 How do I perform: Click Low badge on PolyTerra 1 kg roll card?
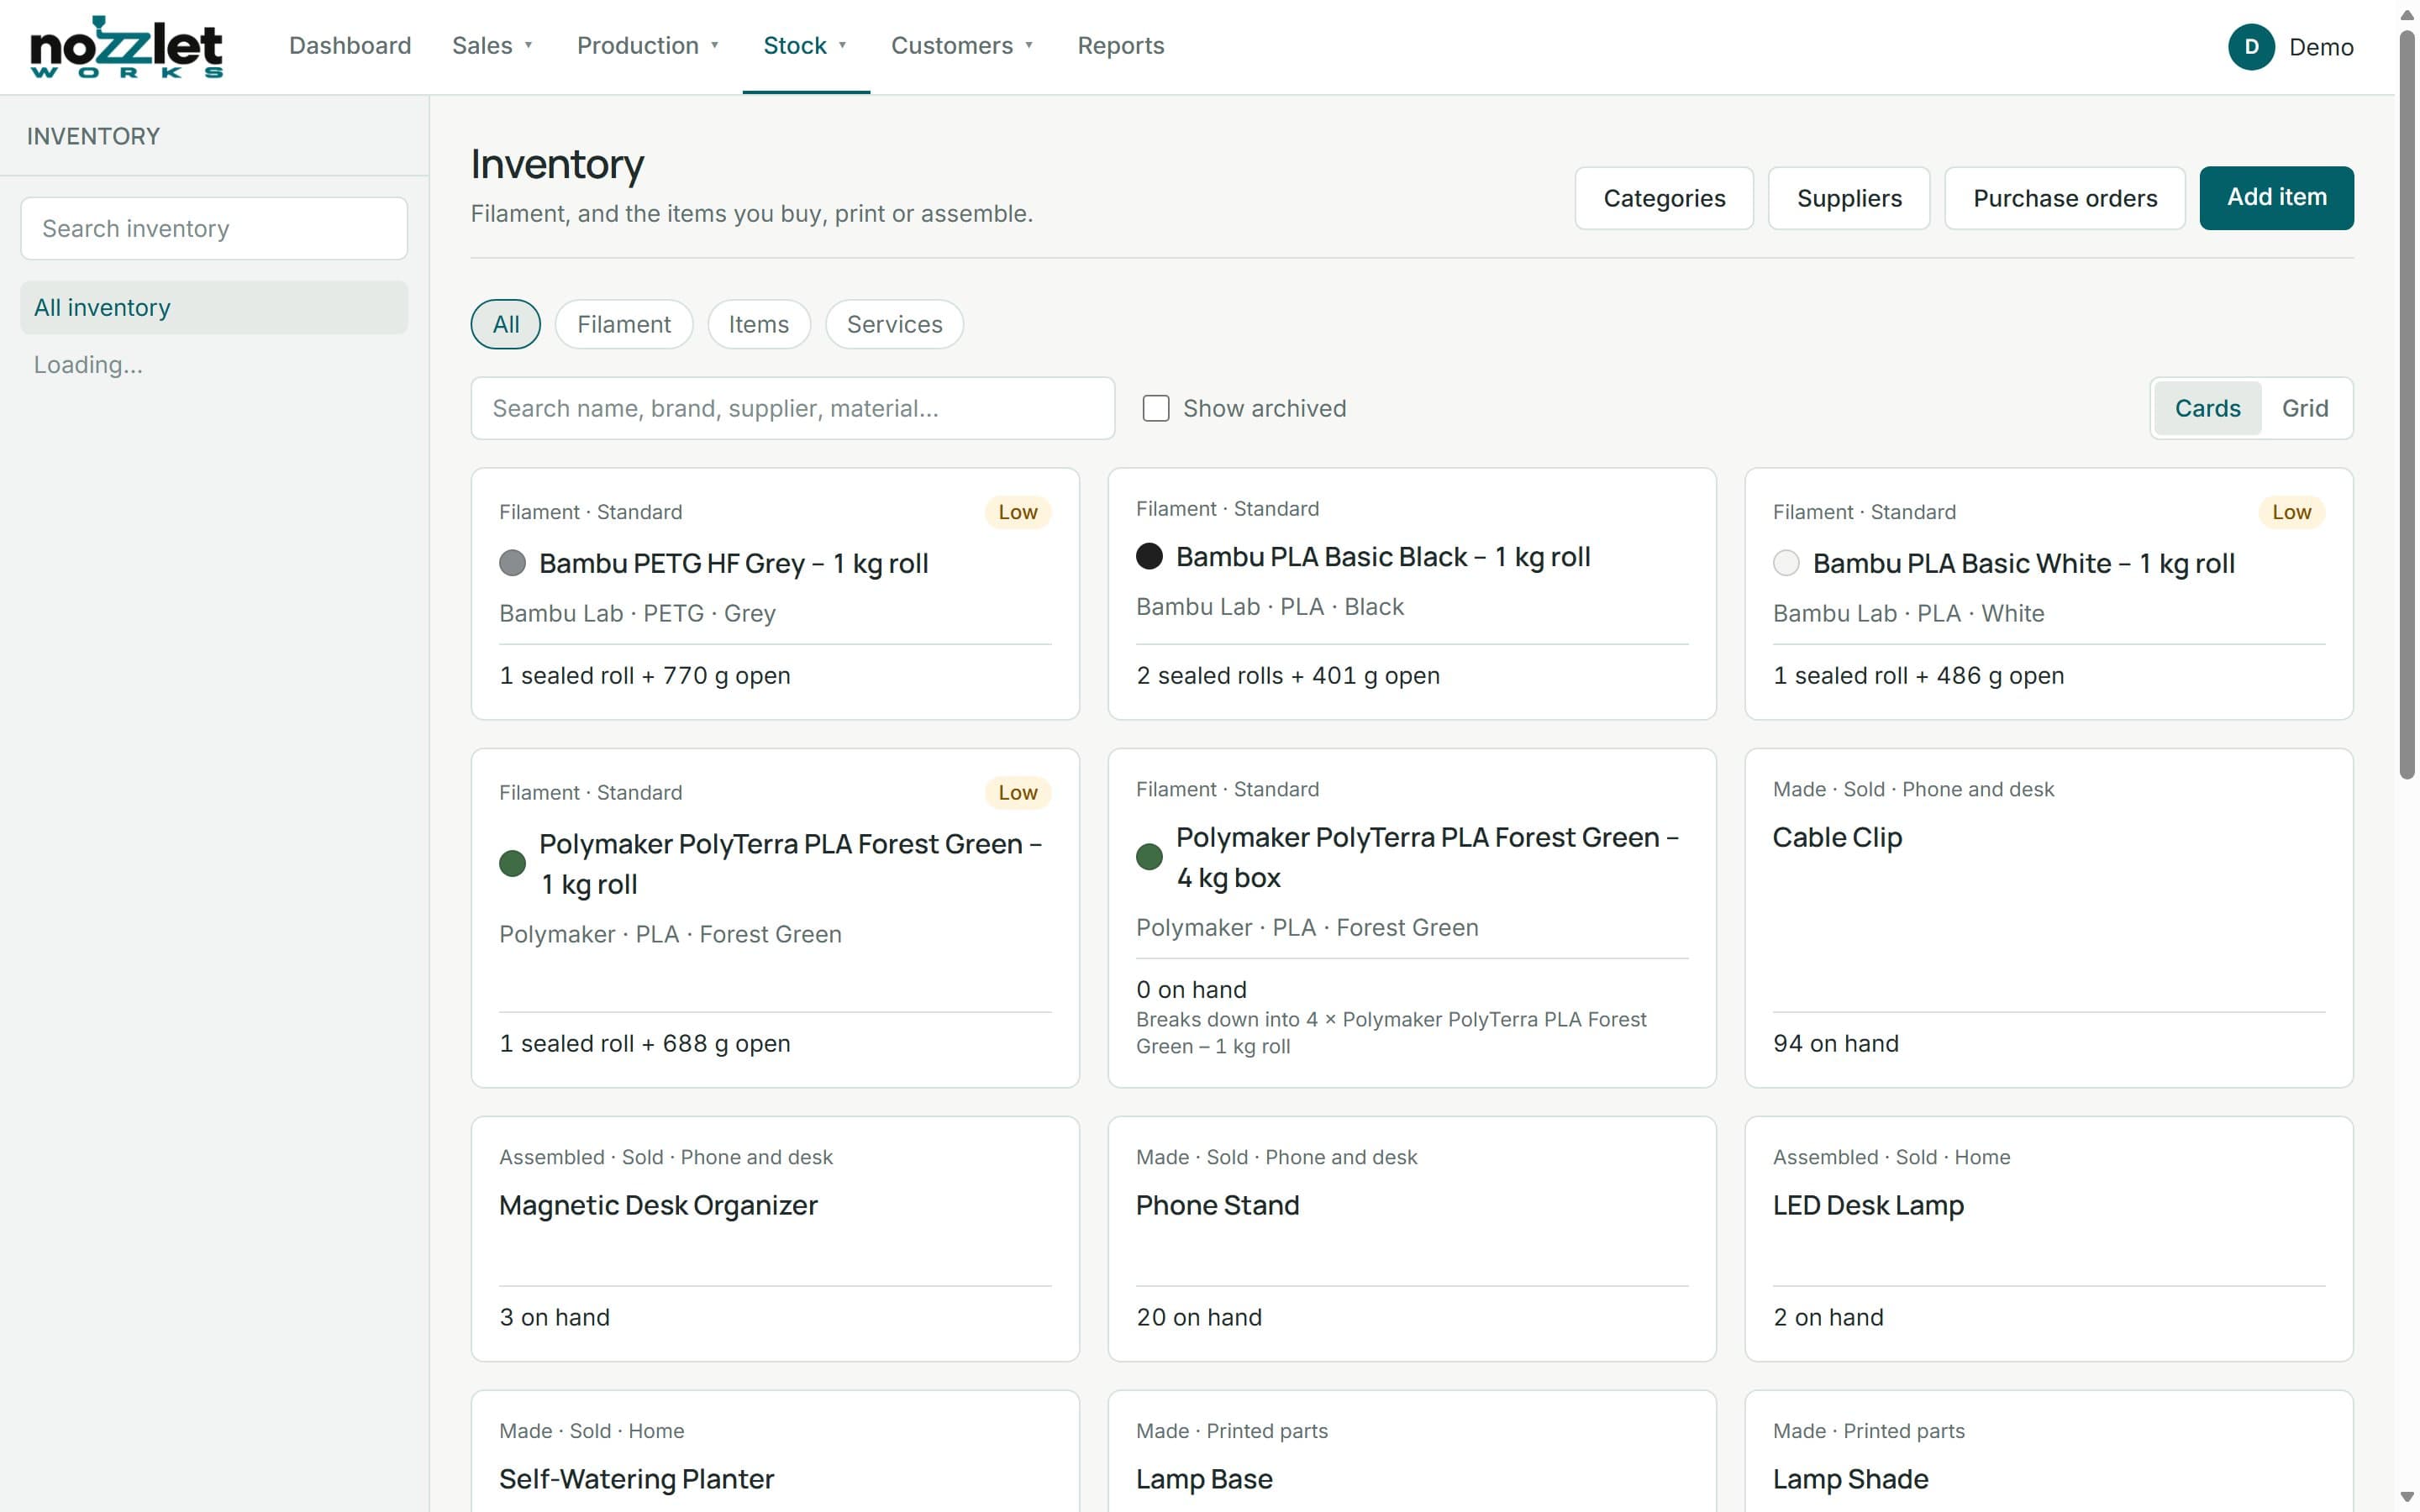[1018, 792]
